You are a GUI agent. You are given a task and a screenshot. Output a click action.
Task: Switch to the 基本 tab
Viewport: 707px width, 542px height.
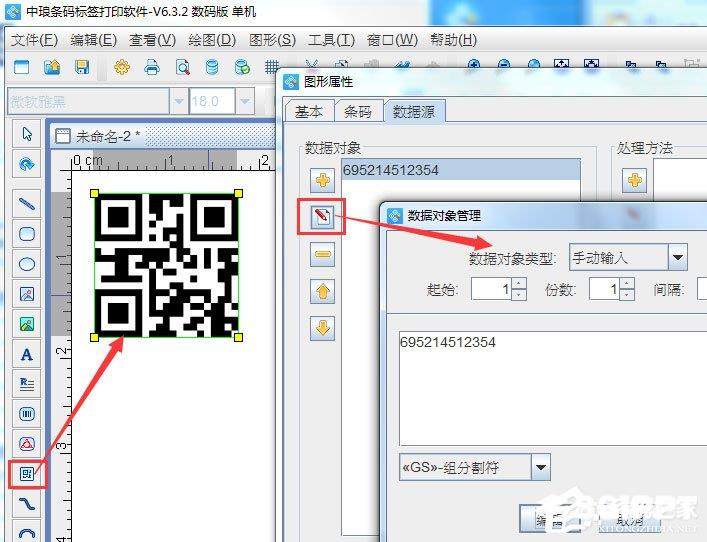click(309, 111)
